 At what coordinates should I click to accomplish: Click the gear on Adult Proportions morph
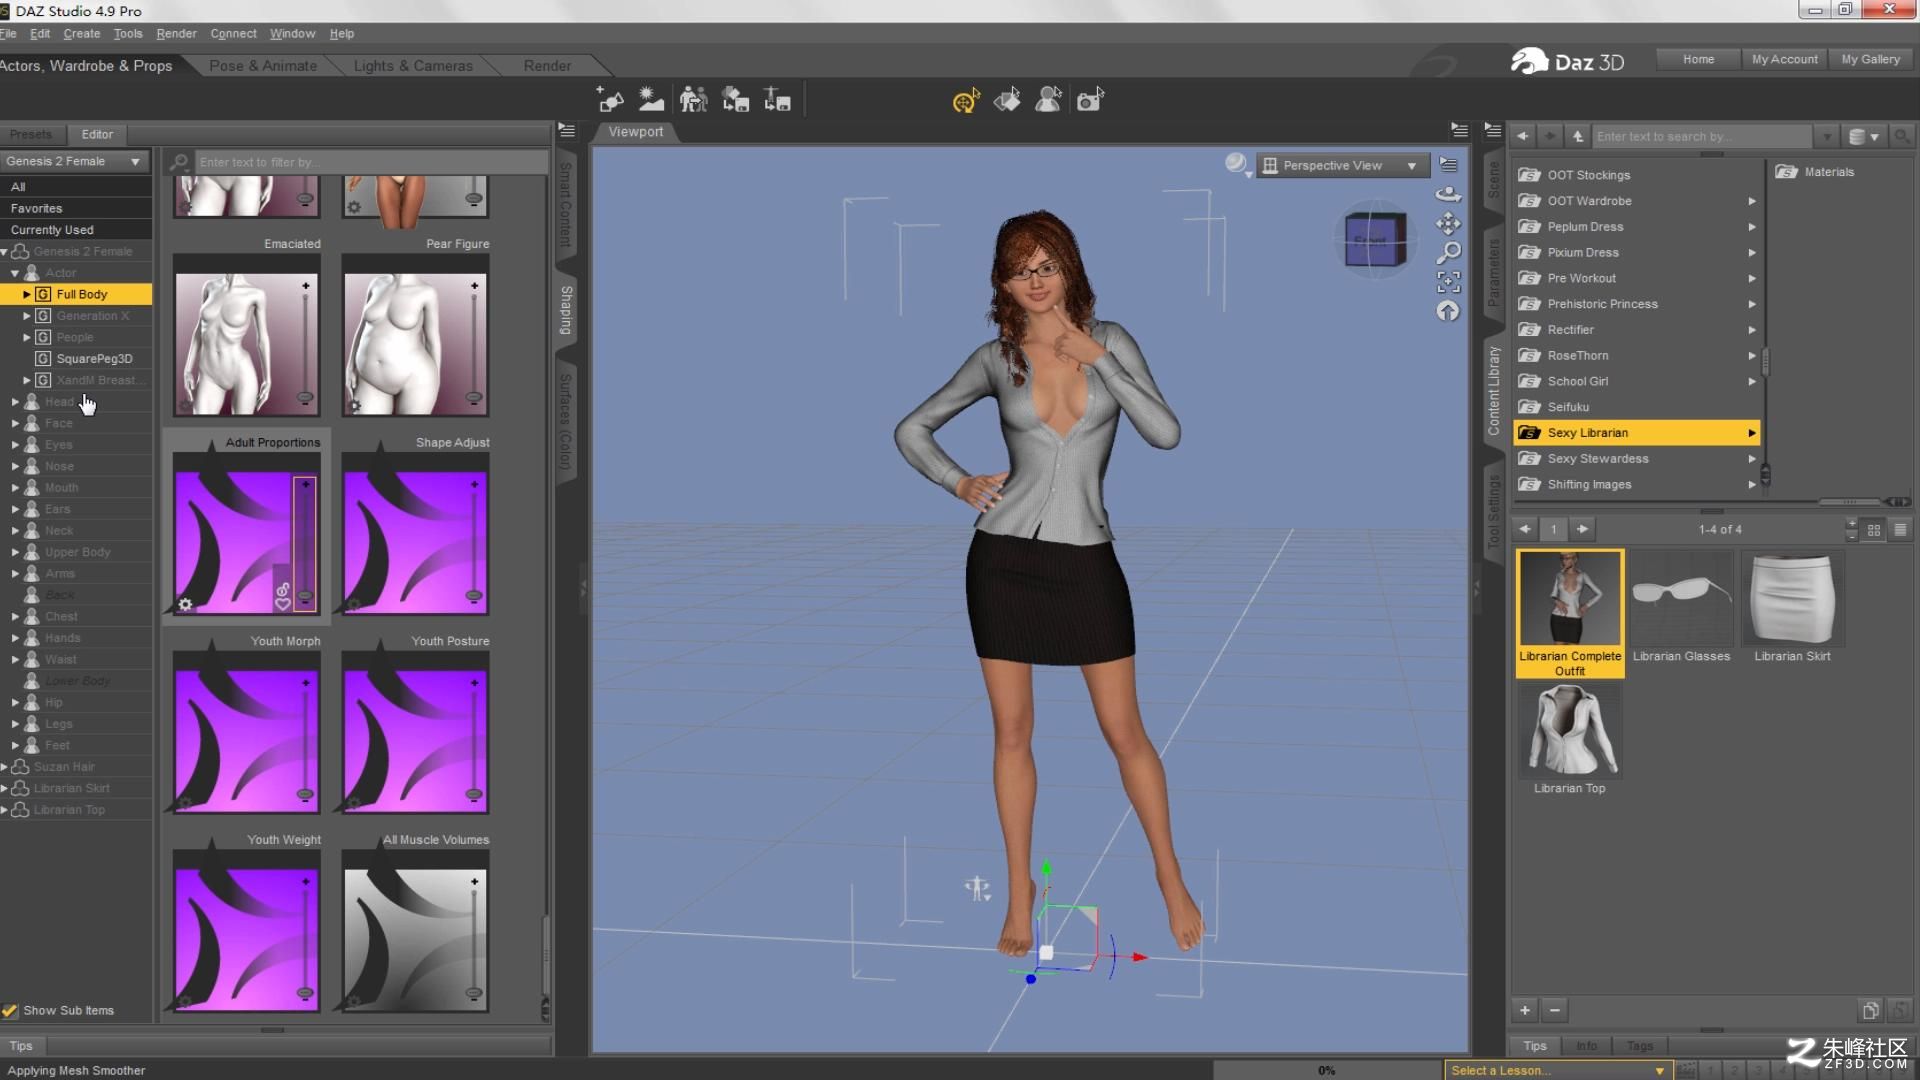185,604
